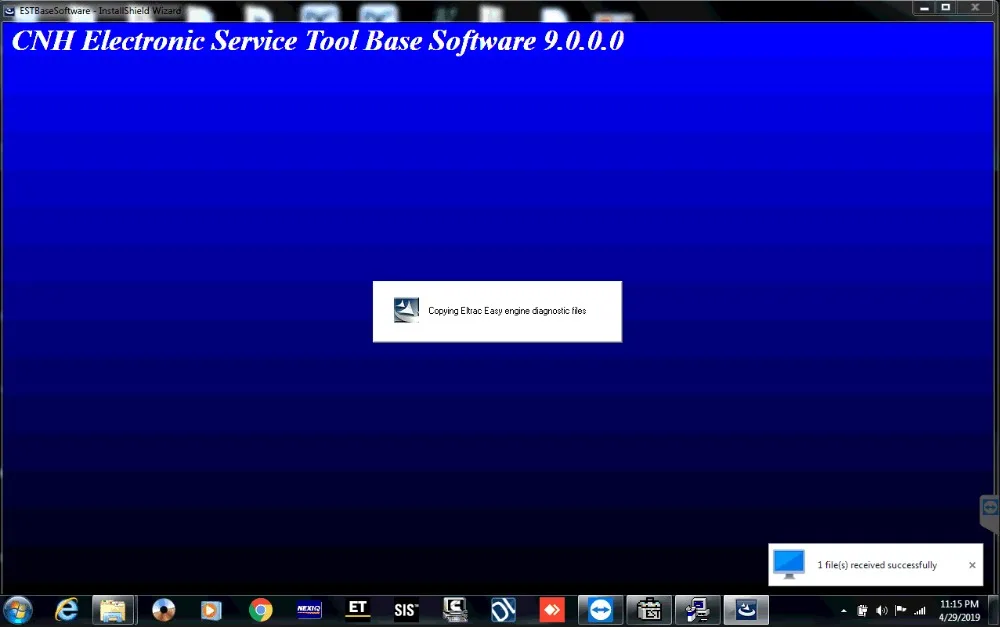
Task: Open the clock showing 11:15 PM
Action: pyautogui.click(x=959, y=610)
